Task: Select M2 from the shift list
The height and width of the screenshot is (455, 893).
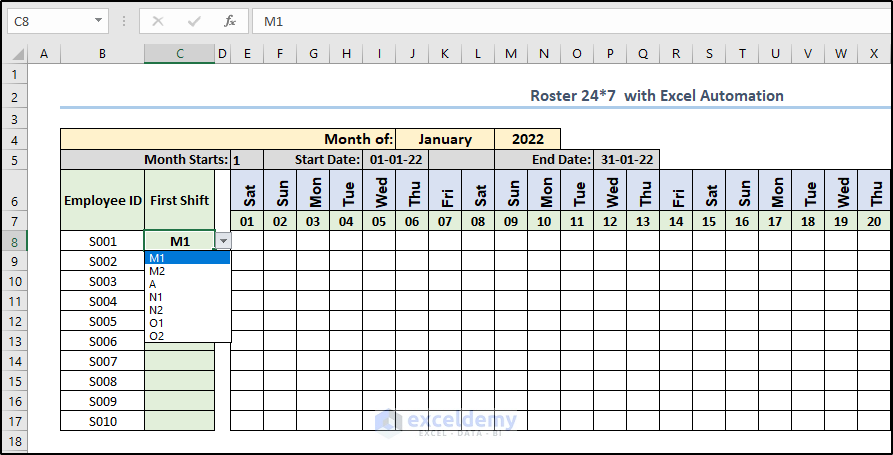Action: (158, 271)
